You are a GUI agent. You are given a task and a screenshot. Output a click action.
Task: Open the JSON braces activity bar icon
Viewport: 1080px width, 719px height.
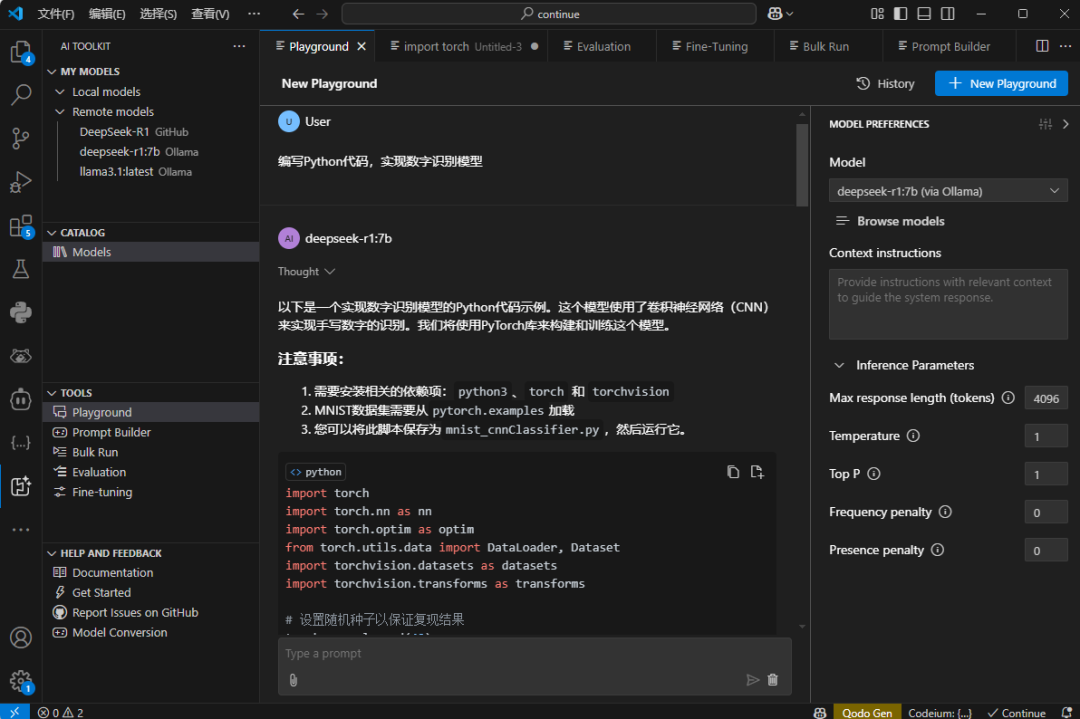[x=21, y=443]
